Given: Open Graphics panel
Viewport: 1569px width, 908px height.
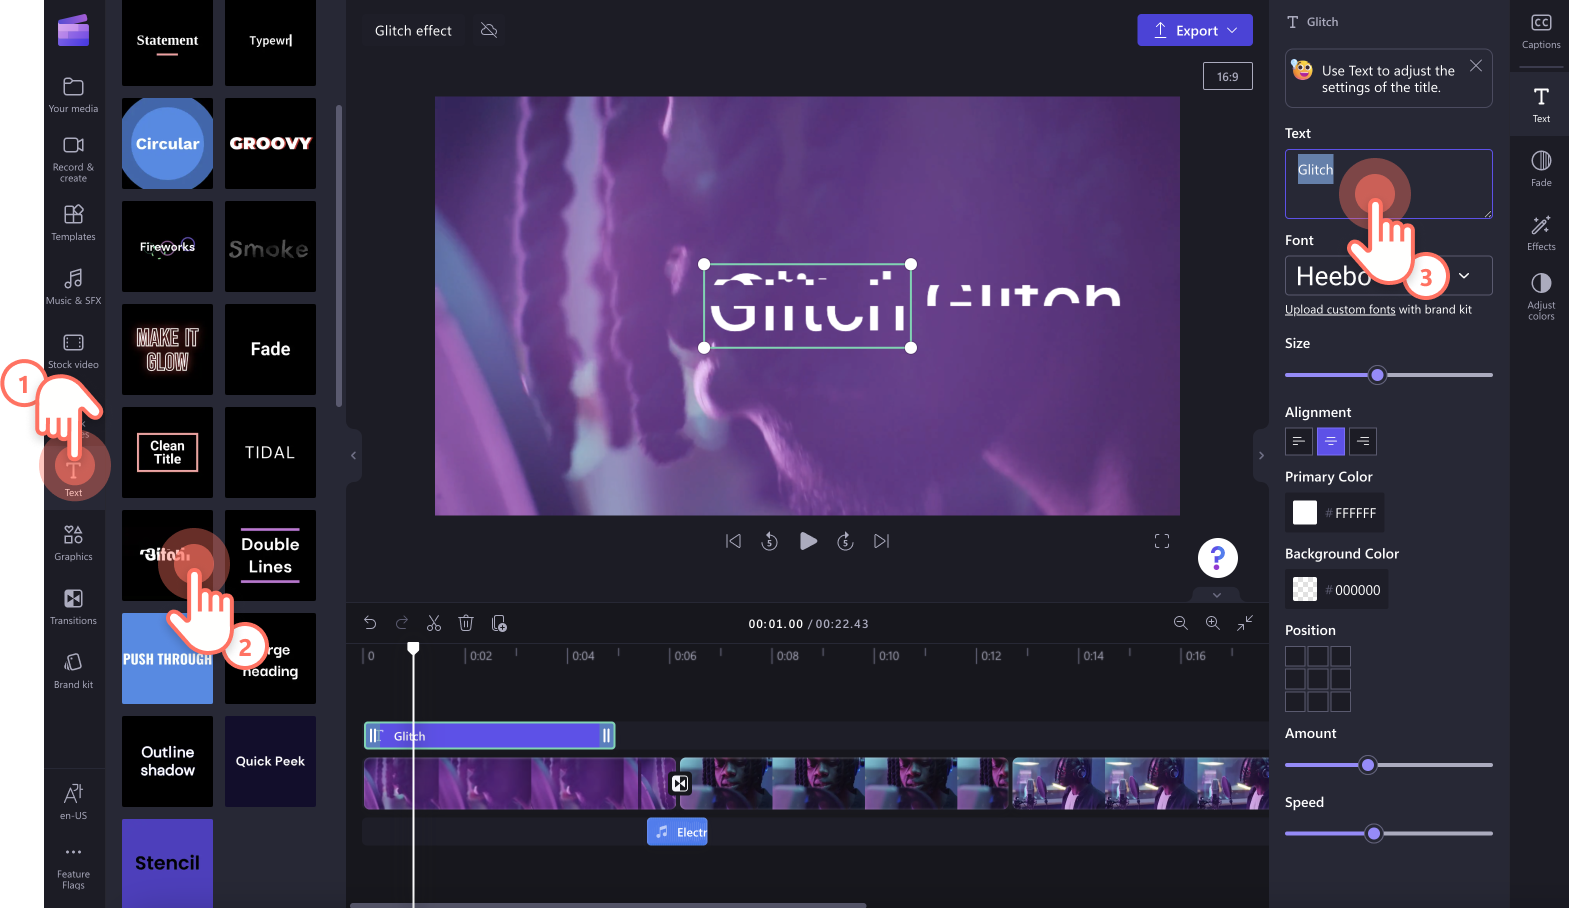Looking at the screenshot, I should (x=73, y=542).
